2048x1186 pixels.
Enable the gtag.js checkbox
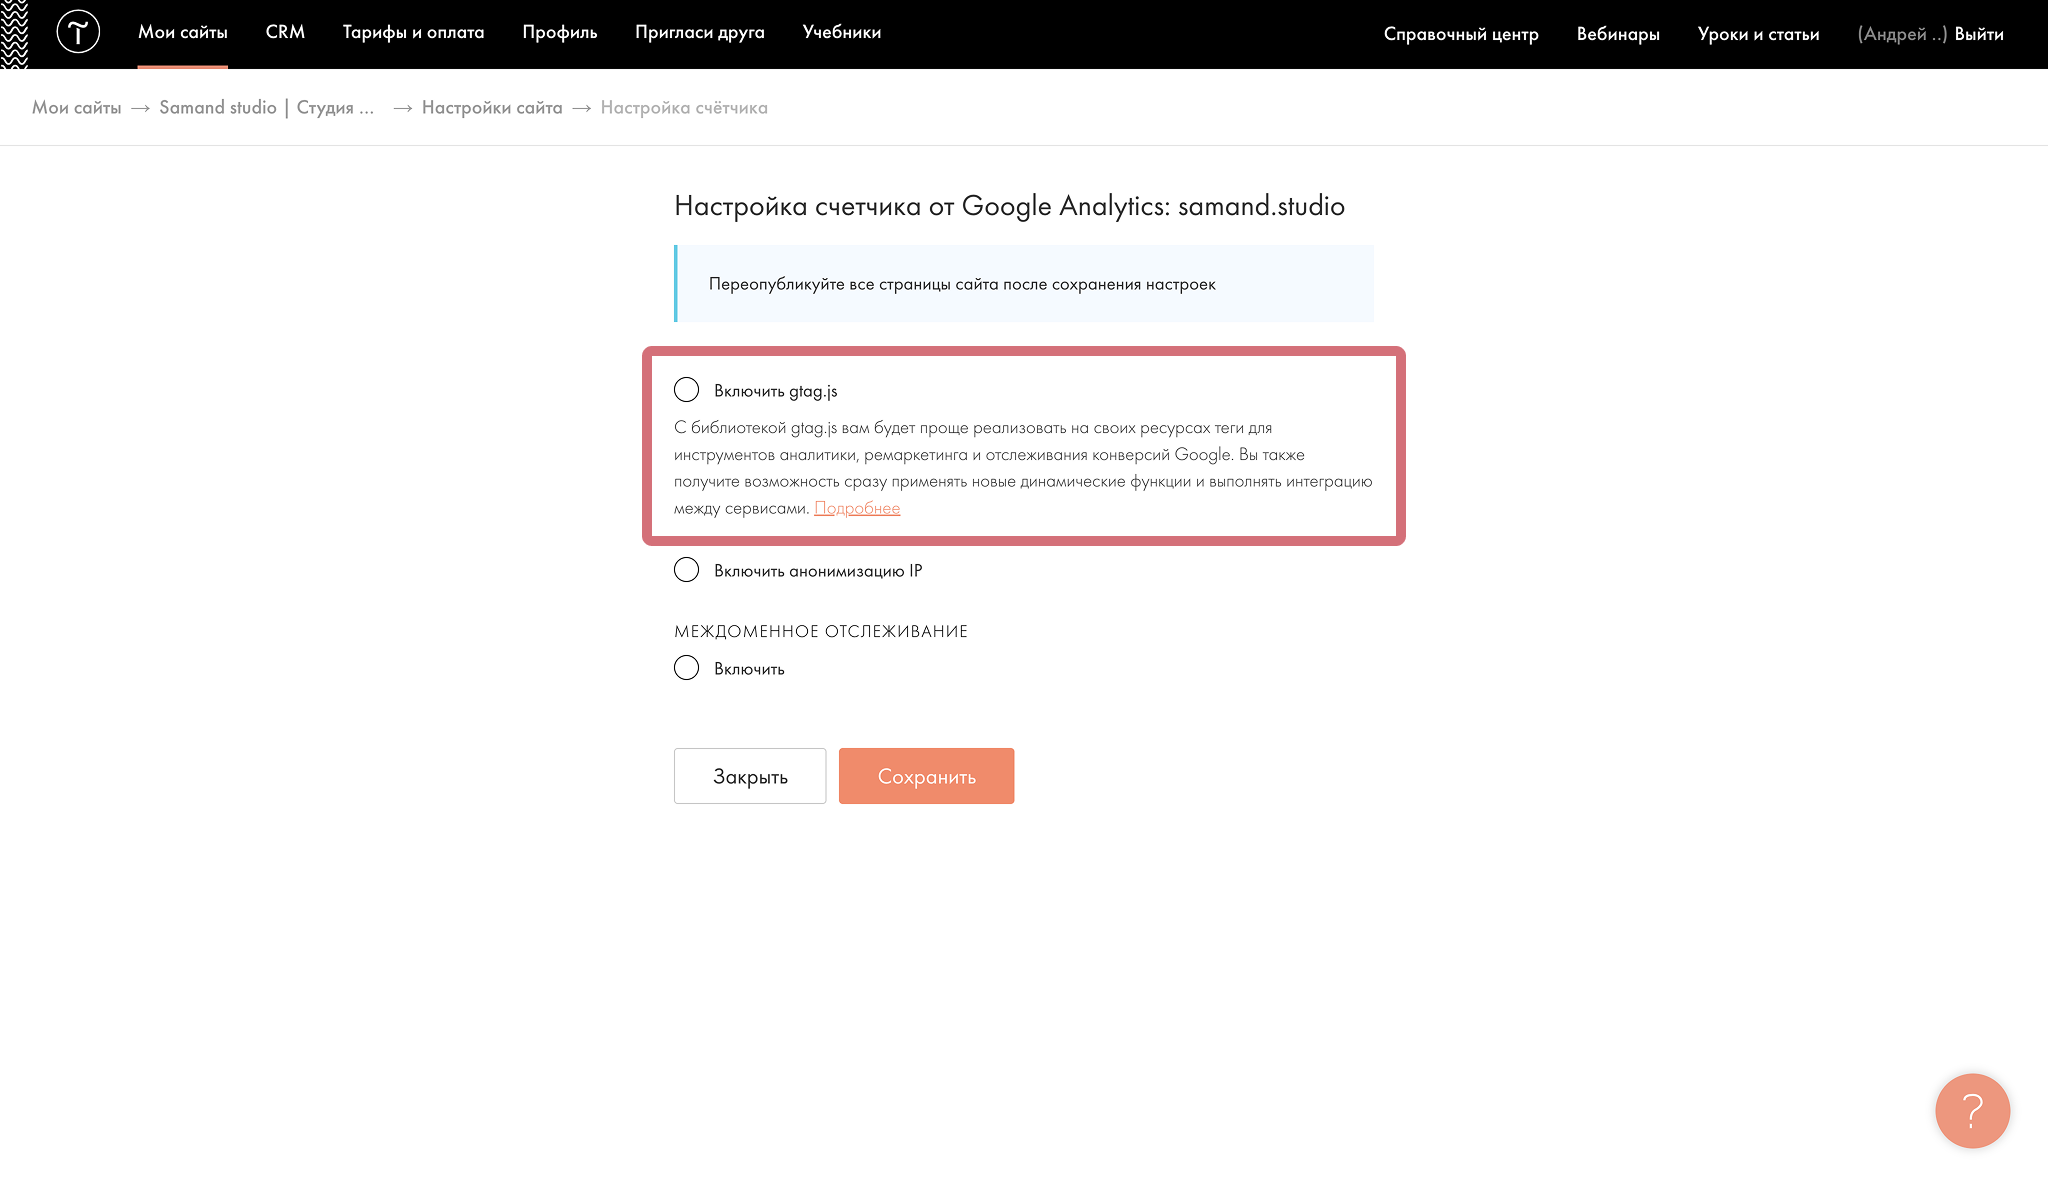pos(686,389)
